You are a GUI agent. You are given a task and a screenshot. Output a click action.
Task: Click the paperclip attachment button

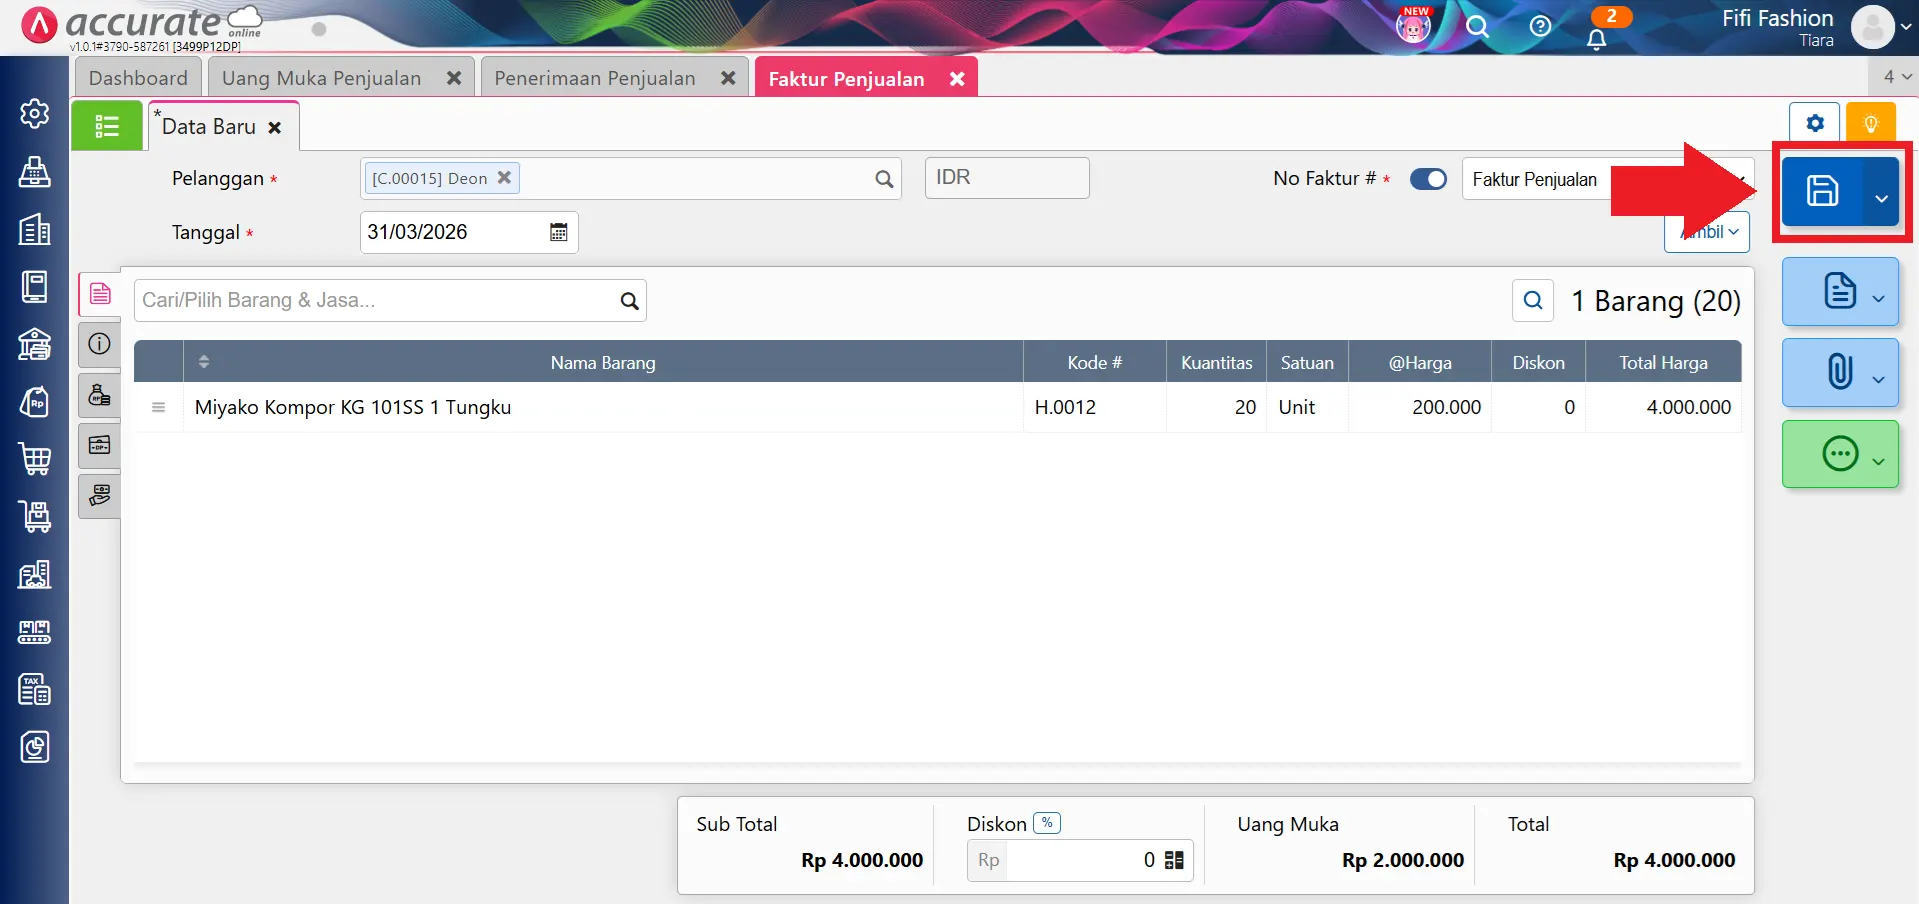tap(1839, 372)
